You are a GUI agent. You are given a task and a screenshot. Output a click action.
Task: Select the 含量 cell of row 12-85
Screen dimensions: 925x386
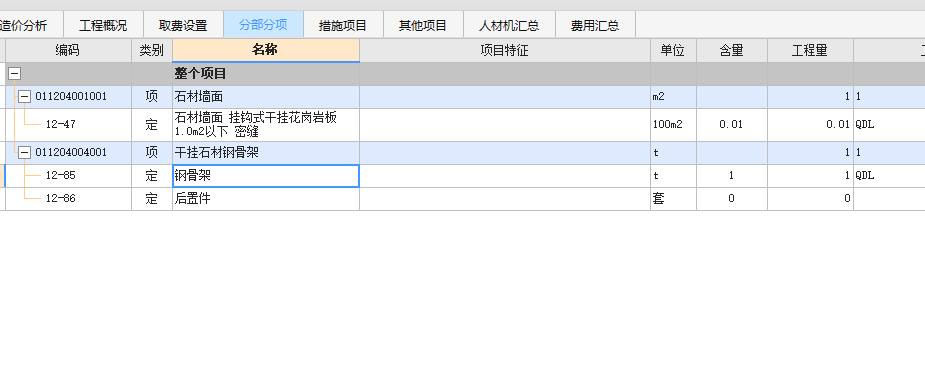coord(732,176)
